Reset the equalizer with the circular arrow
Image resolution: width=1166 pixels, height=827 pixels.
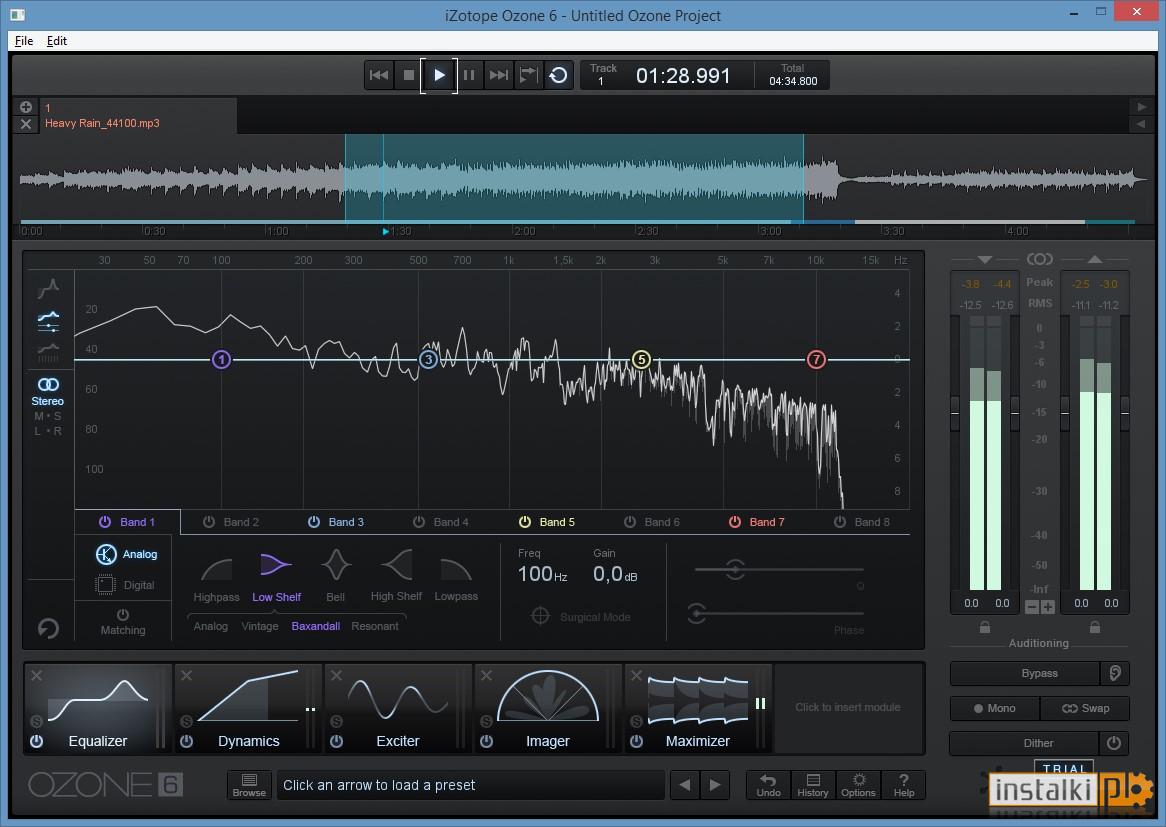click(x=48, y=628)
